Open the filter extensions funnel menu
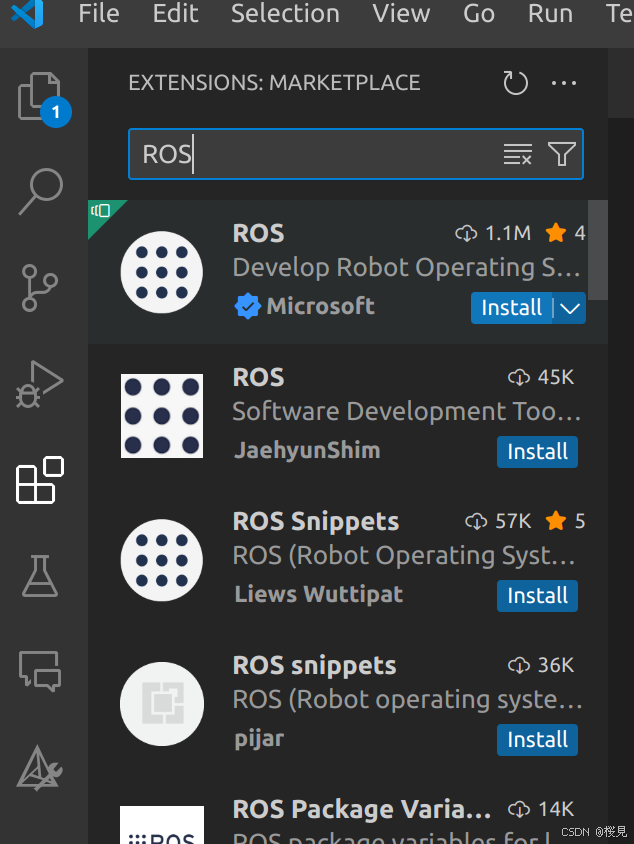Screen dimensions: 634x844 point(562,154)
